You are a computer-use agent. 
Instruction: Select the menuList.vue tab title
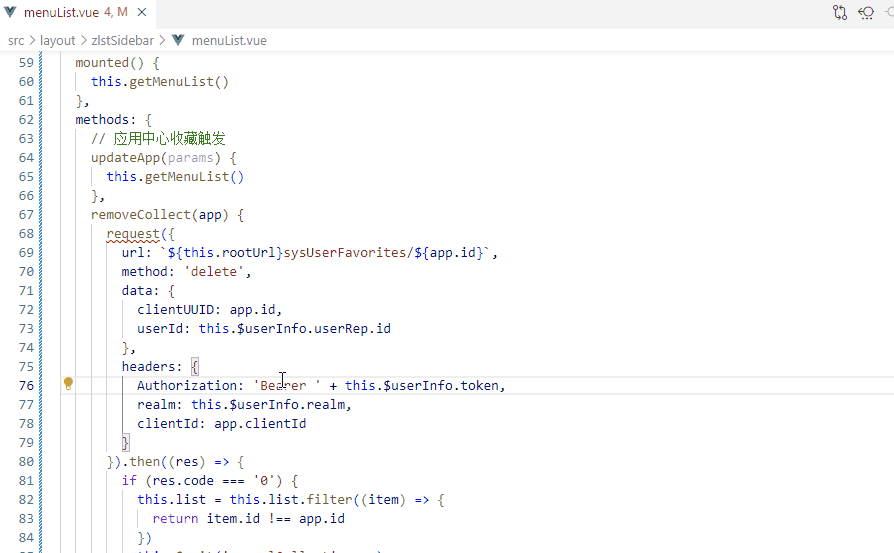click(x=60, y=13)
